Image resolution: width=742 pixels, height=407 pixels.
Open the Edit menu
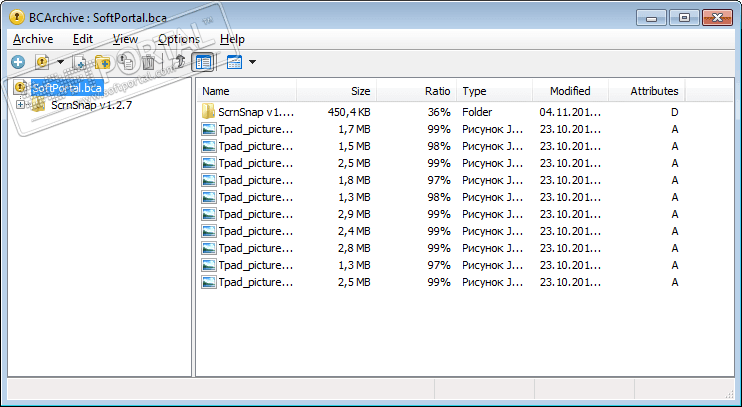click(83, 39)
